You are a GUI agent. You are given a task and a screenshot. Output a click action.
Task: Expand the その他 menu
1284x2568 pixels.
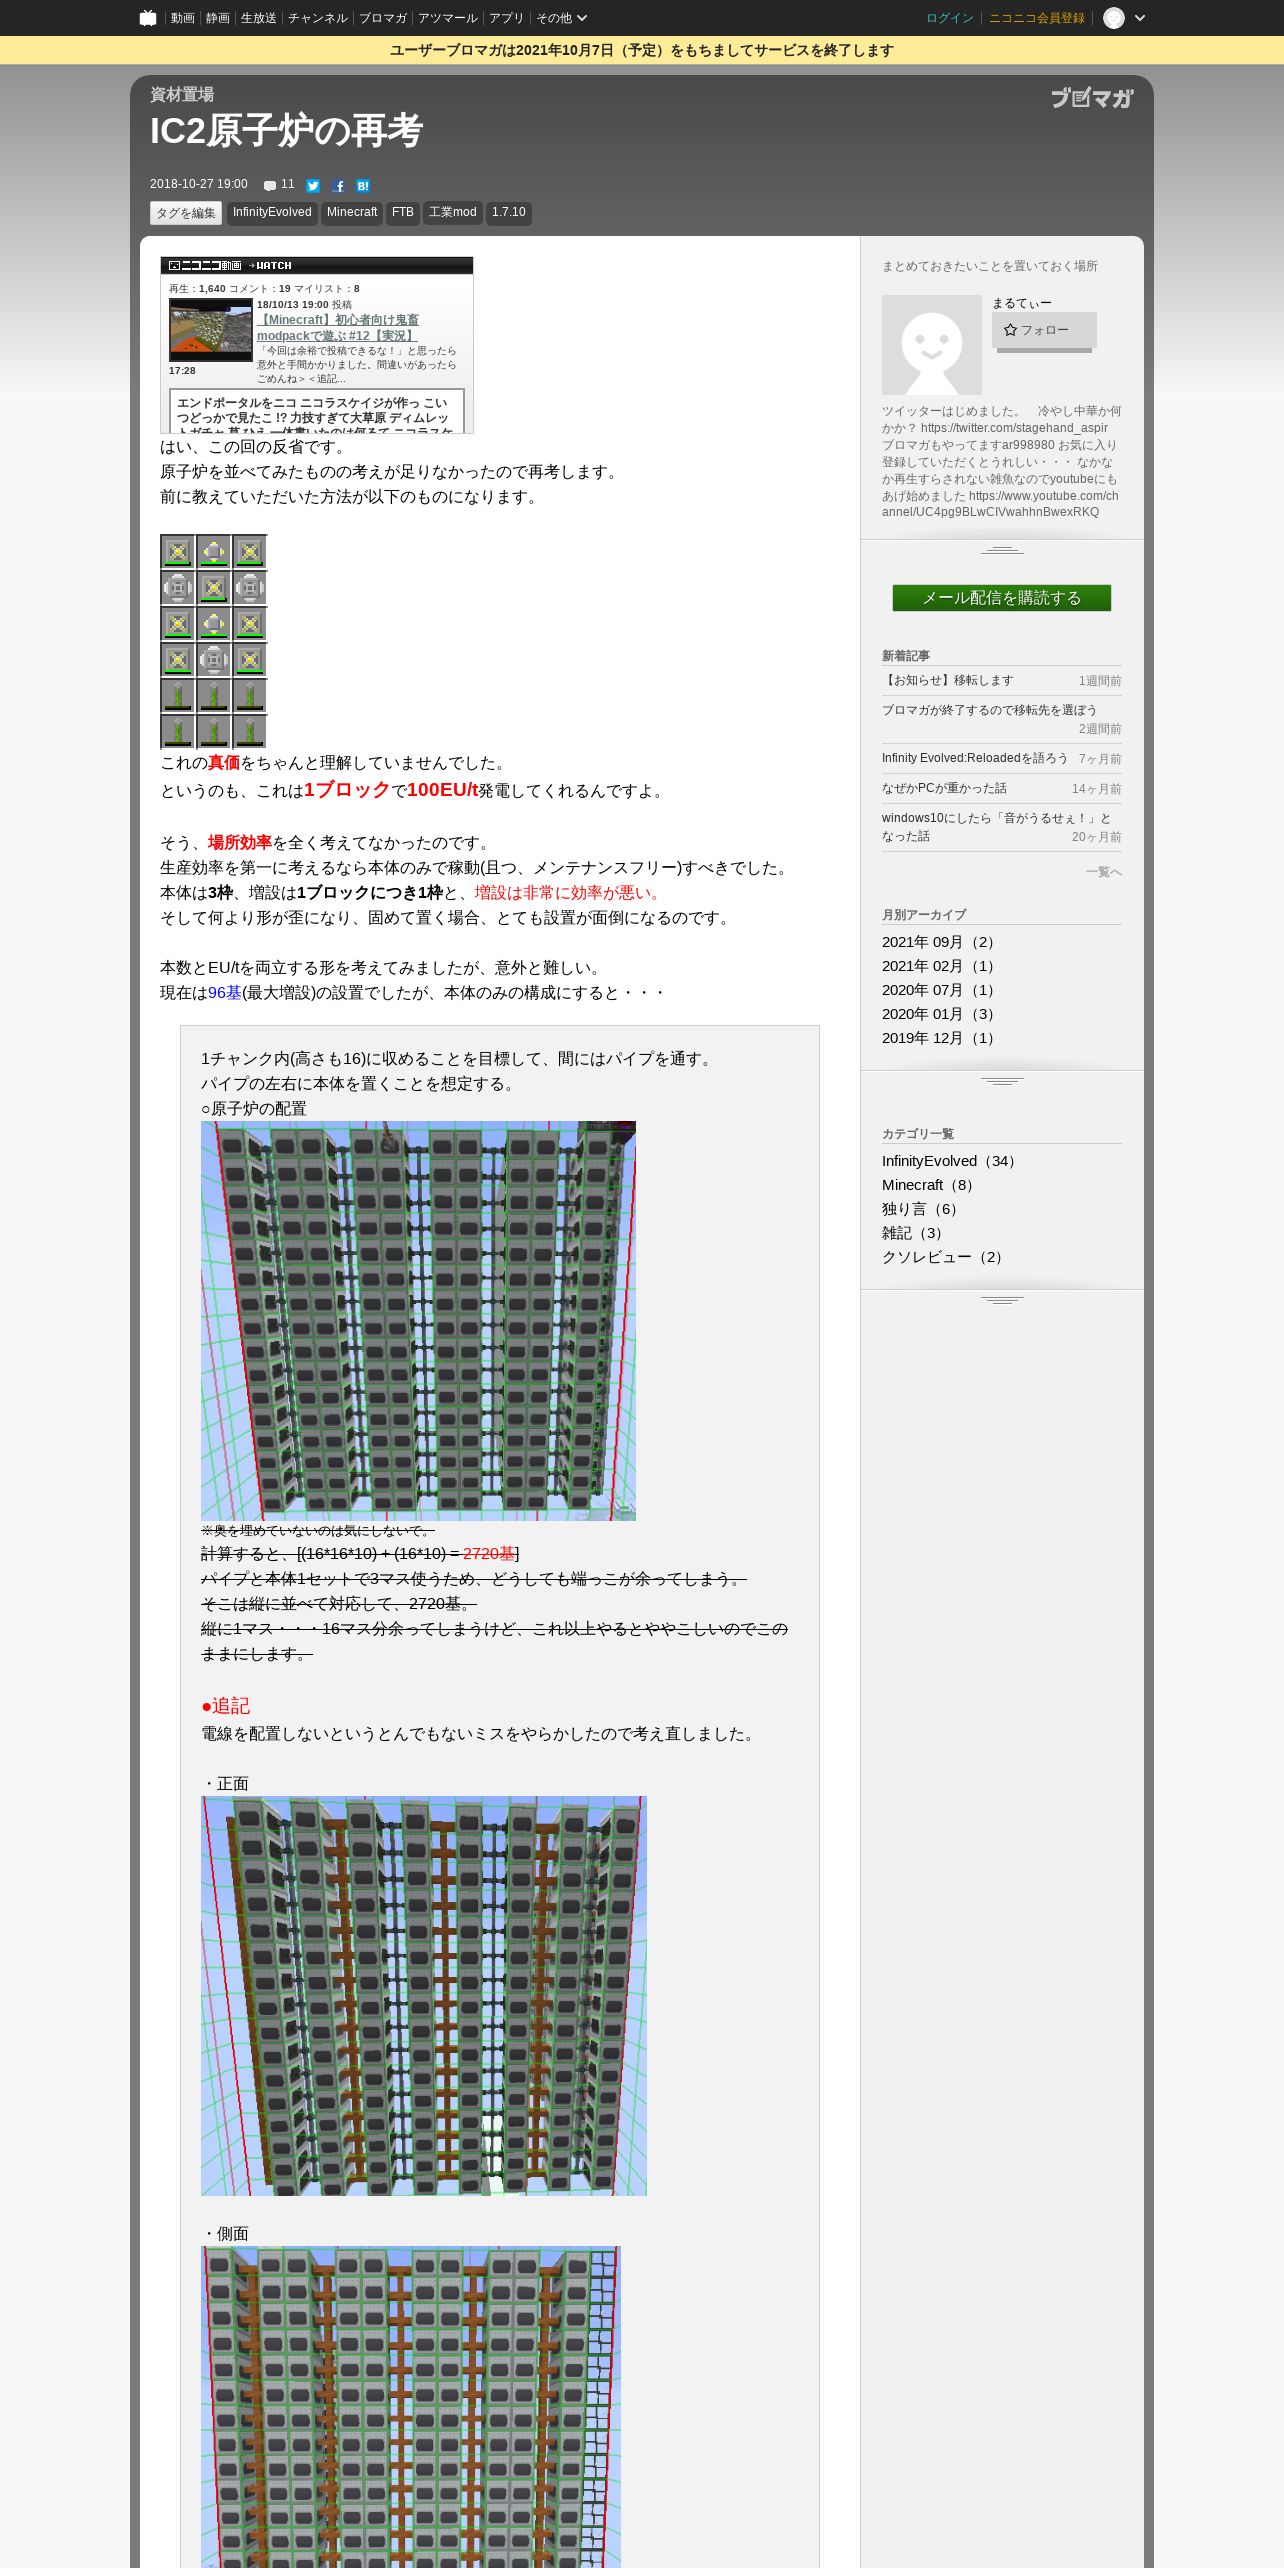[561, 18]
